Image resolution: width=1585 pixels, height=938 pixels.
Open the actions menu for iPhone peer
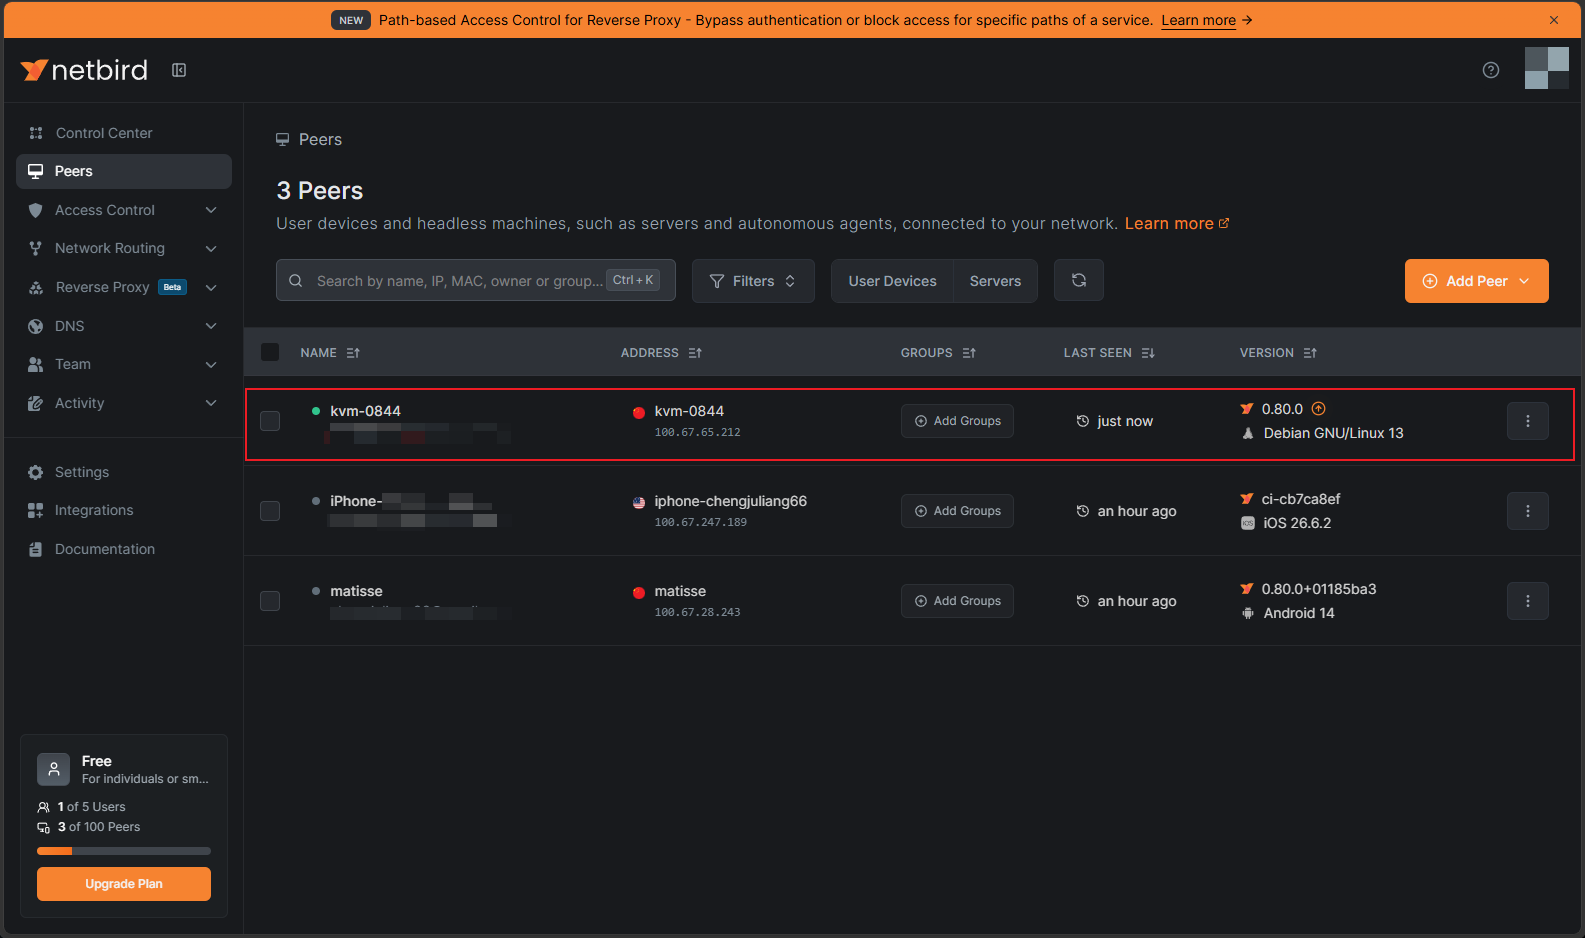[1528, 511]
